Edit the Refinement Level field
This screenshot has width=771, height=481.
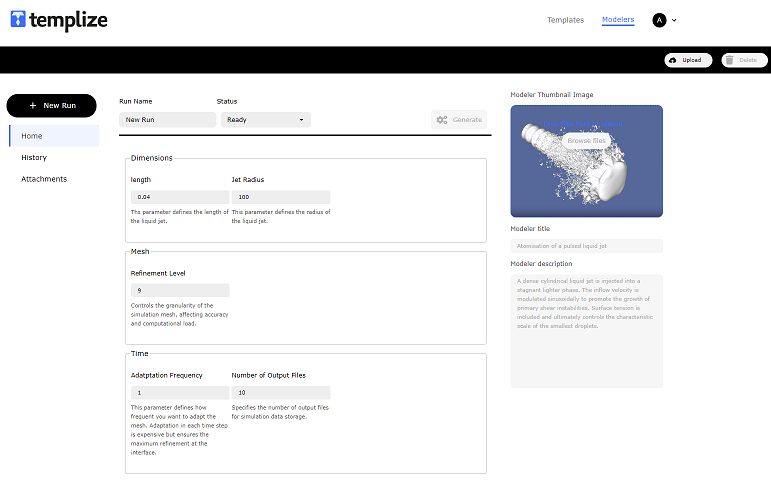pyautogui.click(x=180, y=290)
